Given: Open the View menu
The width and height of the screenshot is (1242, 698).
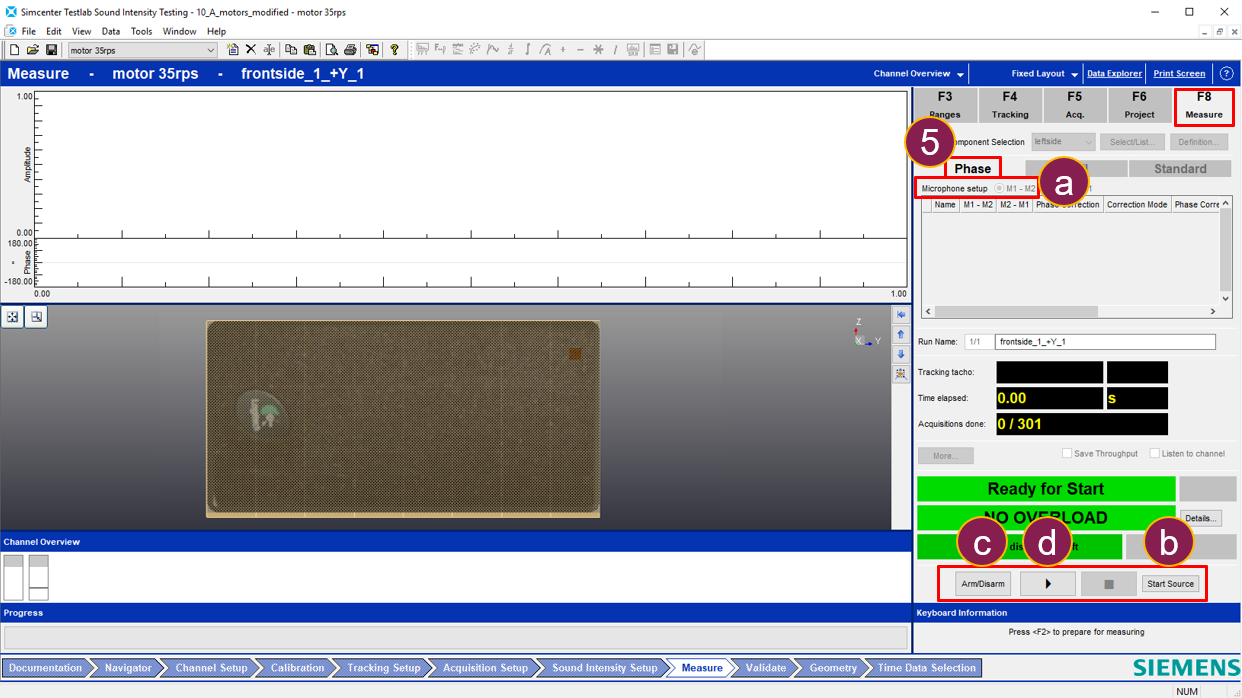Looking at the screenshot, I should click(81, 31).
